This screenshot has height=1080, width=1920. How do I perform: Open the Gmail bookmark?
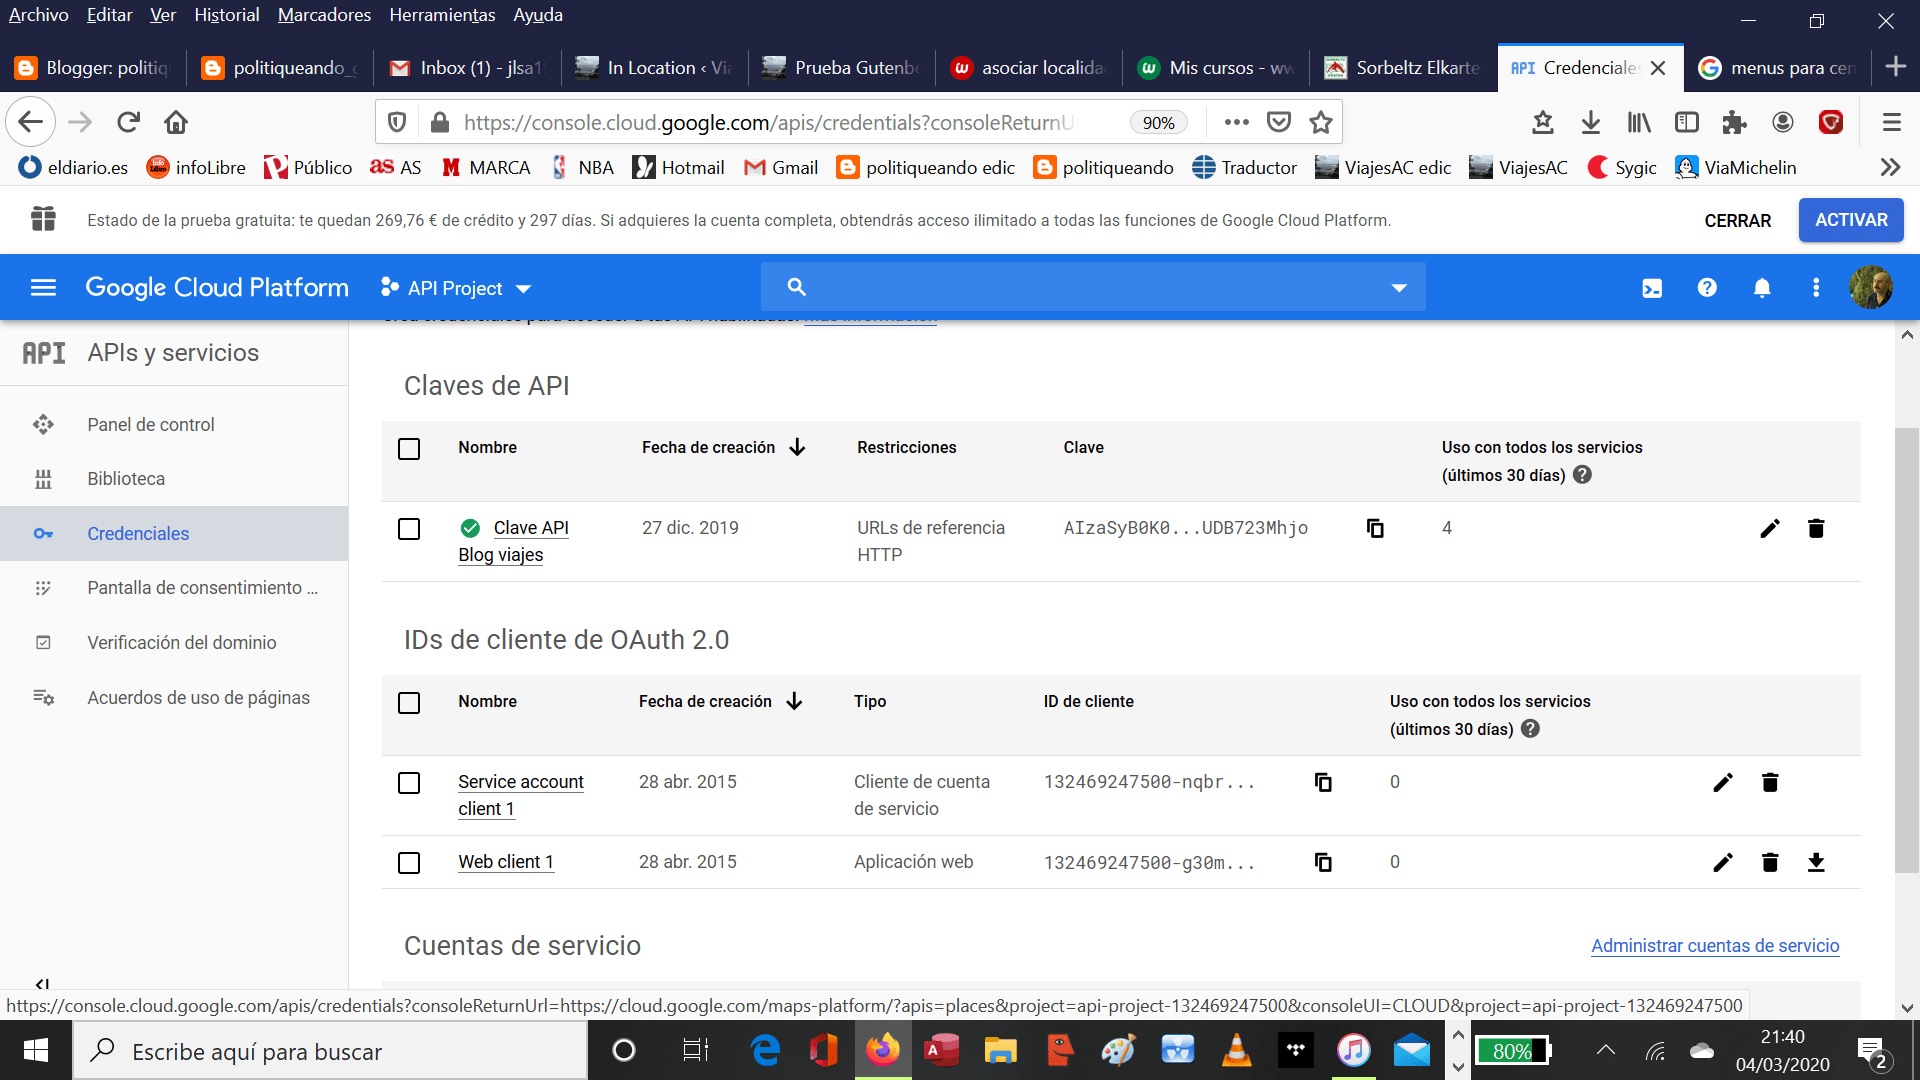click(781, 167)
